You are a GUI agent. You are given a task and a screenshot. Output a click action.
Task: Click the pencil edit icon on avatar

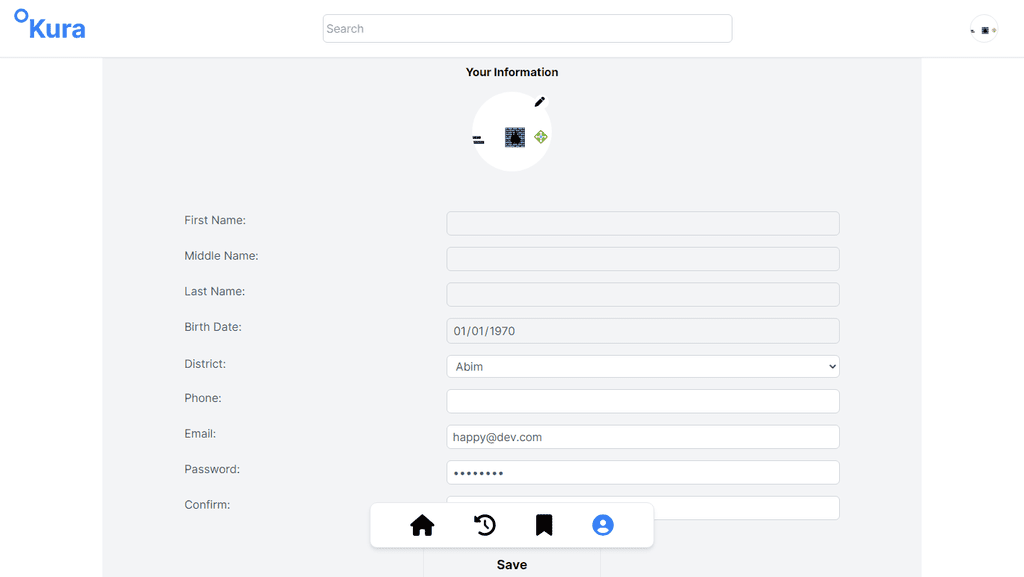click(x=539, y=101)
